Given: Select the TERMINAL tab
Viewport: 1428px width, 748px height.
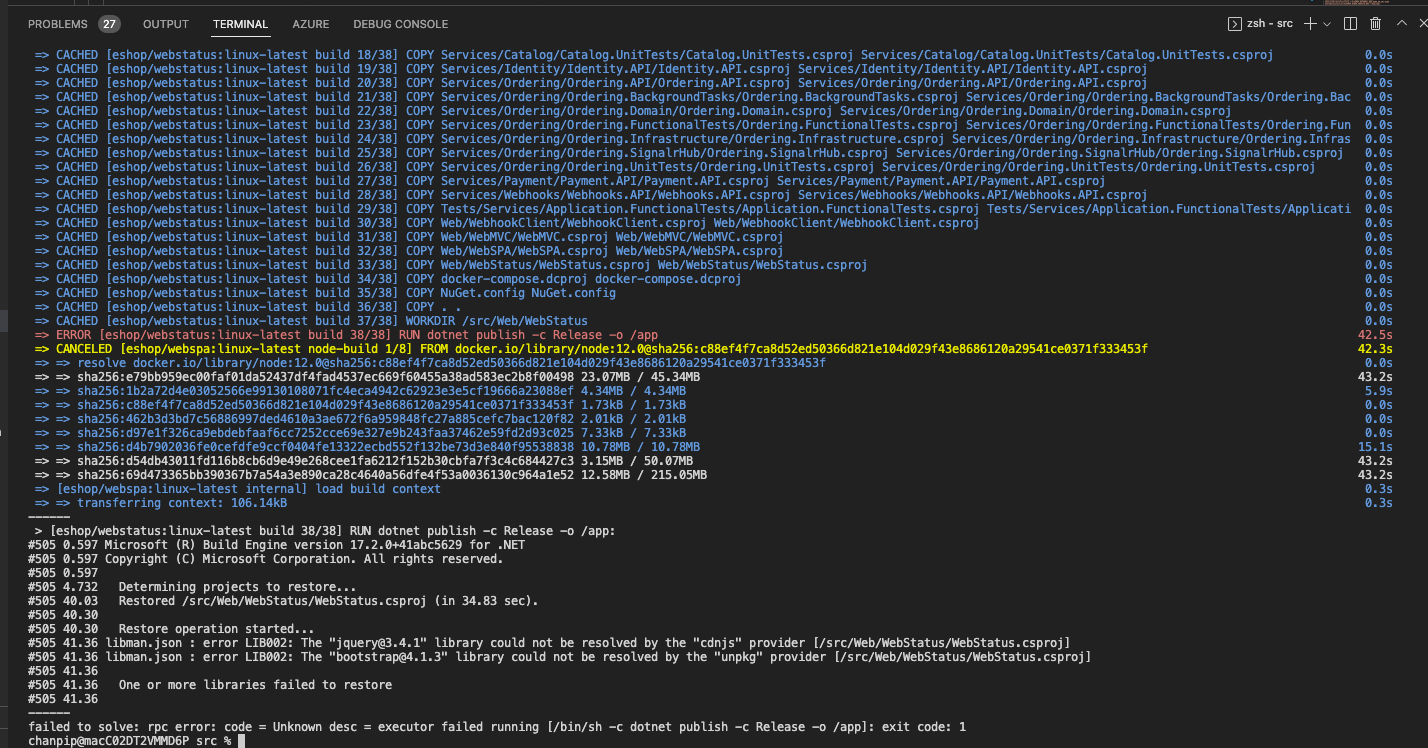Looking at the screenshot, I should point(239,24).
